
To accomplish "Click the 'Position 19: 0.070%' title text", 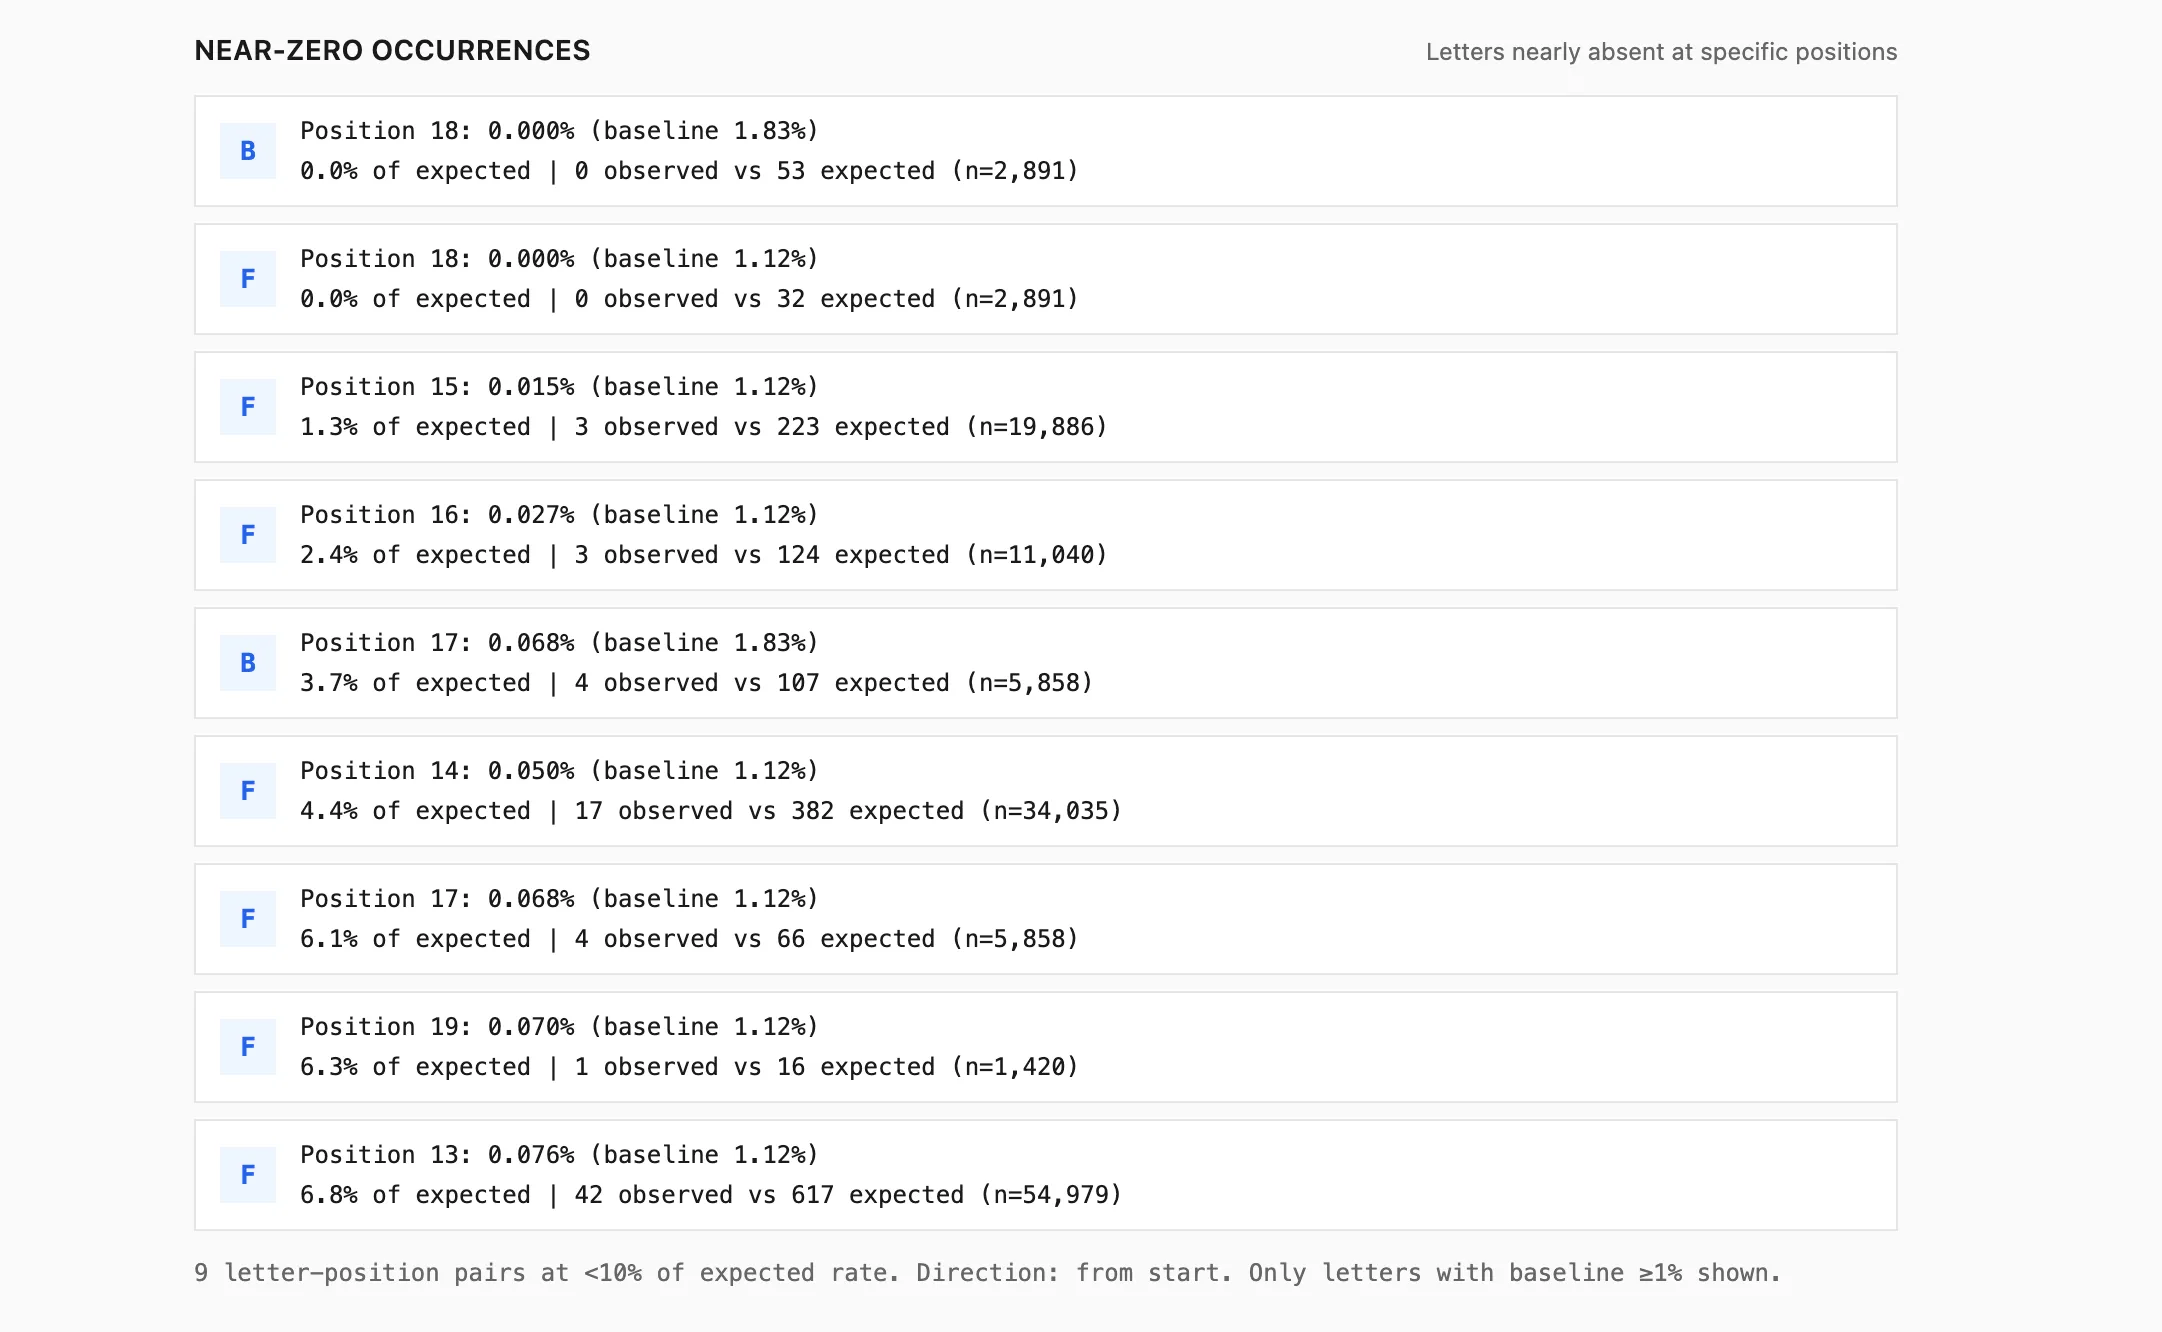I will coord(559,1027).
